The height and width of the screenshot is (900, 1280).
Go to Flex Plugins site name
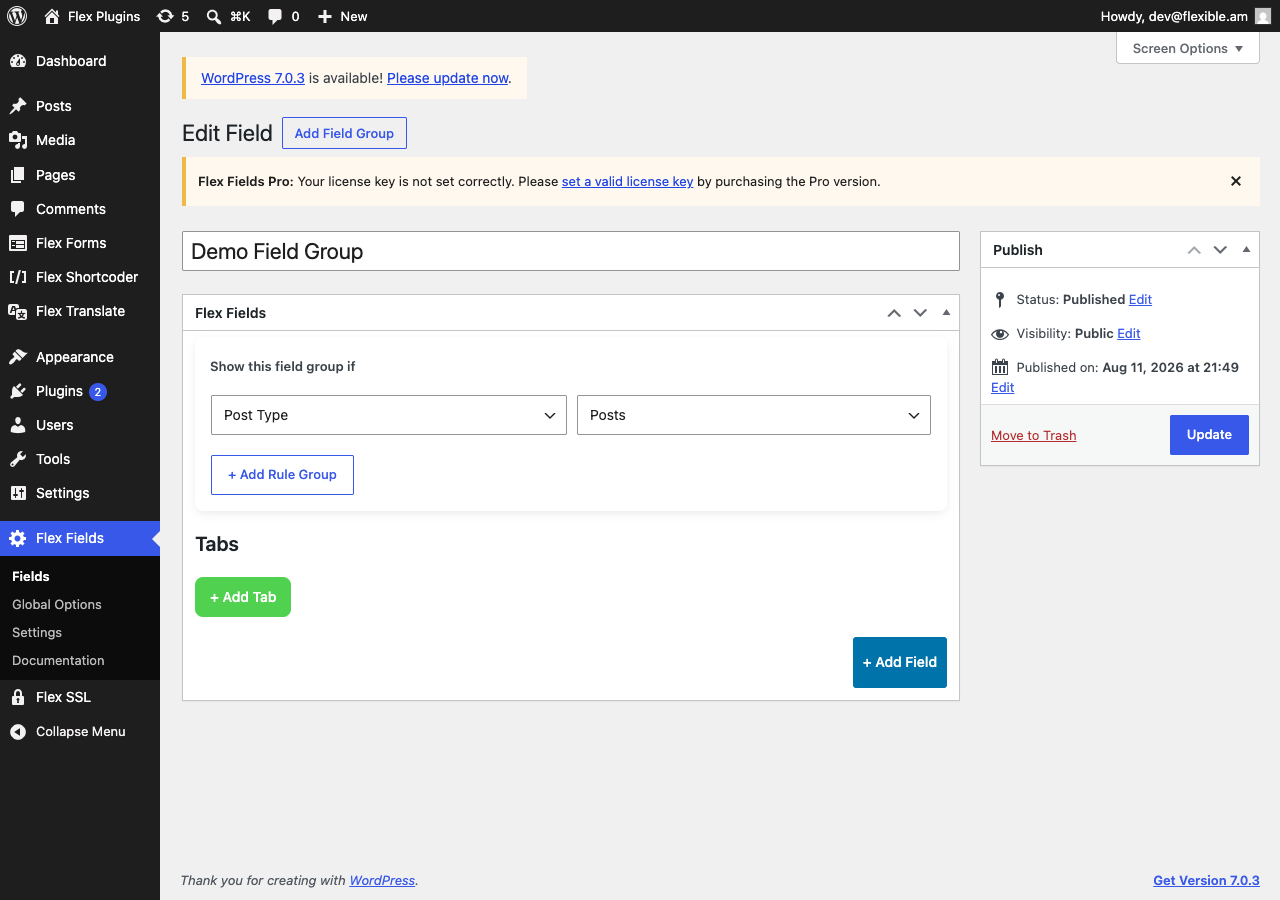pos(104,16)
